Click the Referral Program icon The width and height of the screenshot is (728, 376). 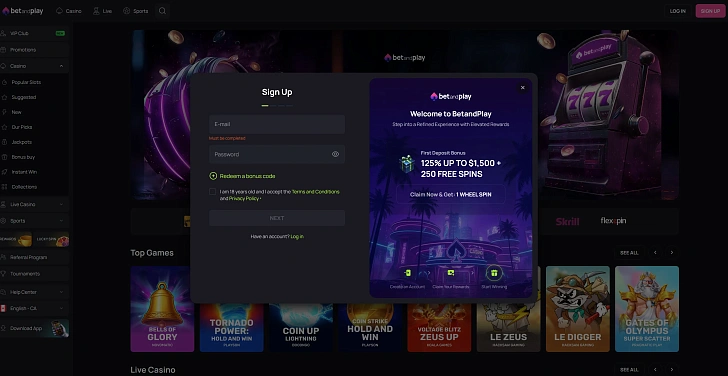tap(4, 257)
